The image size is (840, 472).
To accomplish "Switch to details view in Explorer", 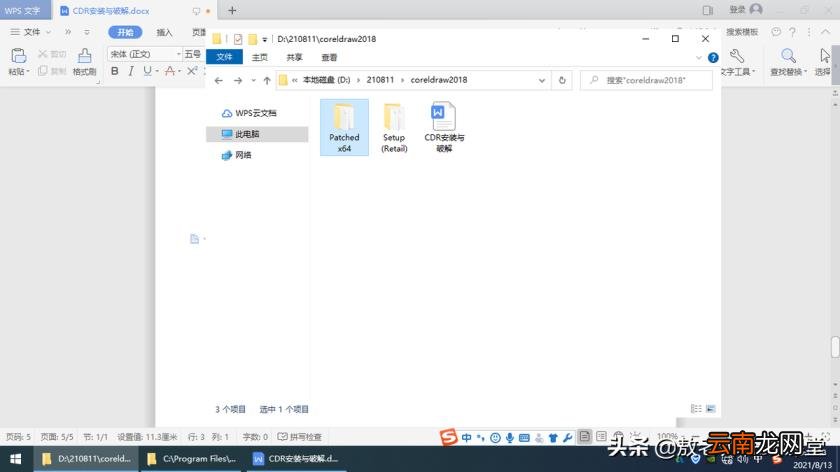I will pos(696,409).
